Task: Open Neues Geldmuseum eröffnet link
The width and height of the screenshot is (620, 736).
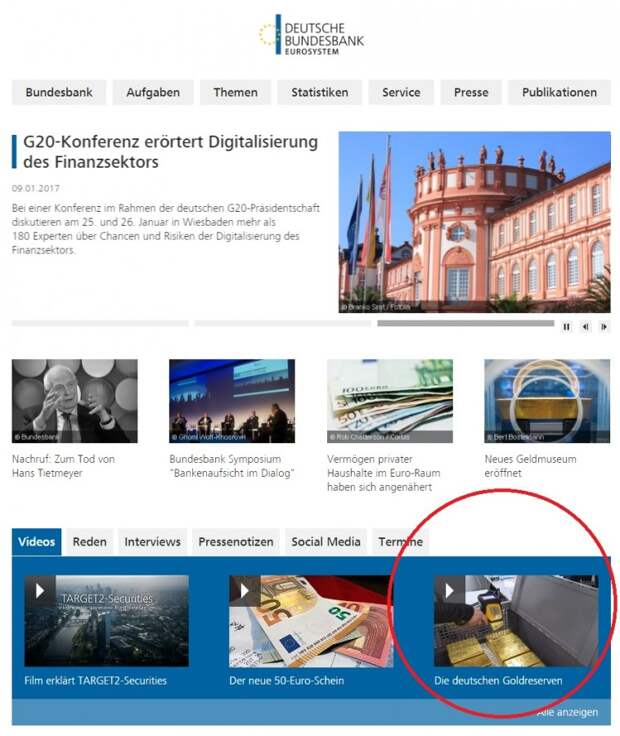Action: 530,466
